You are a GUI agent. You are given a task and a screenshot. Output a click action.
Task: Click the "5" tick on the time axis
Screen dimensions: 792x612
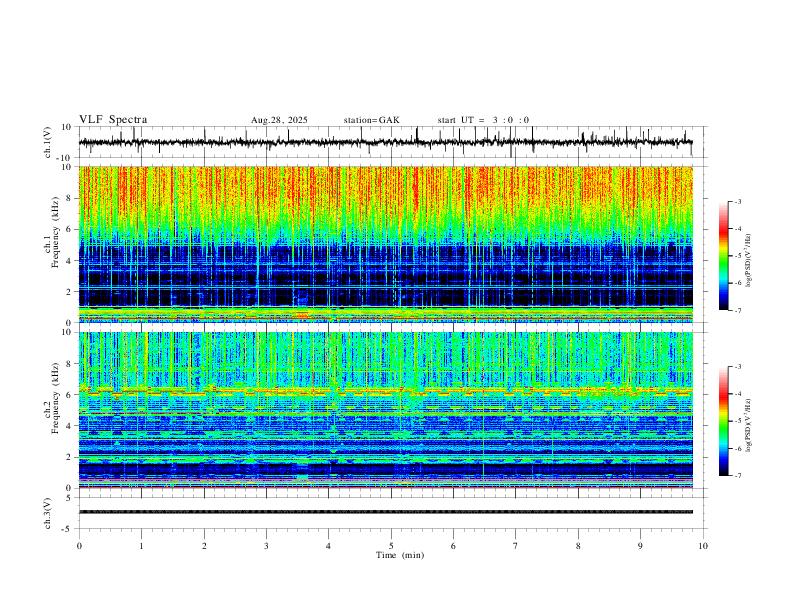[x=391, y=546]
